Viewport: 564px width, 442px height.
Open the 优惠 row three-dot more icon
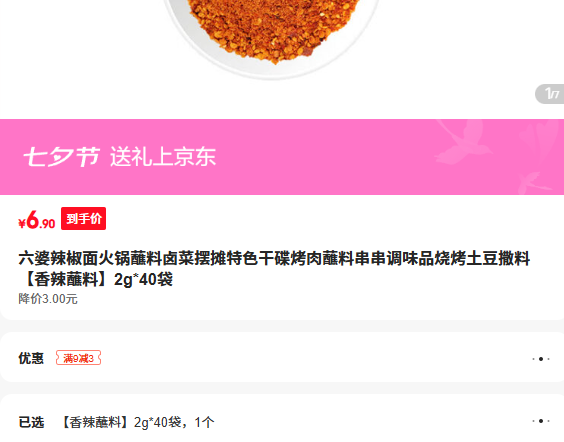(541, 359)
